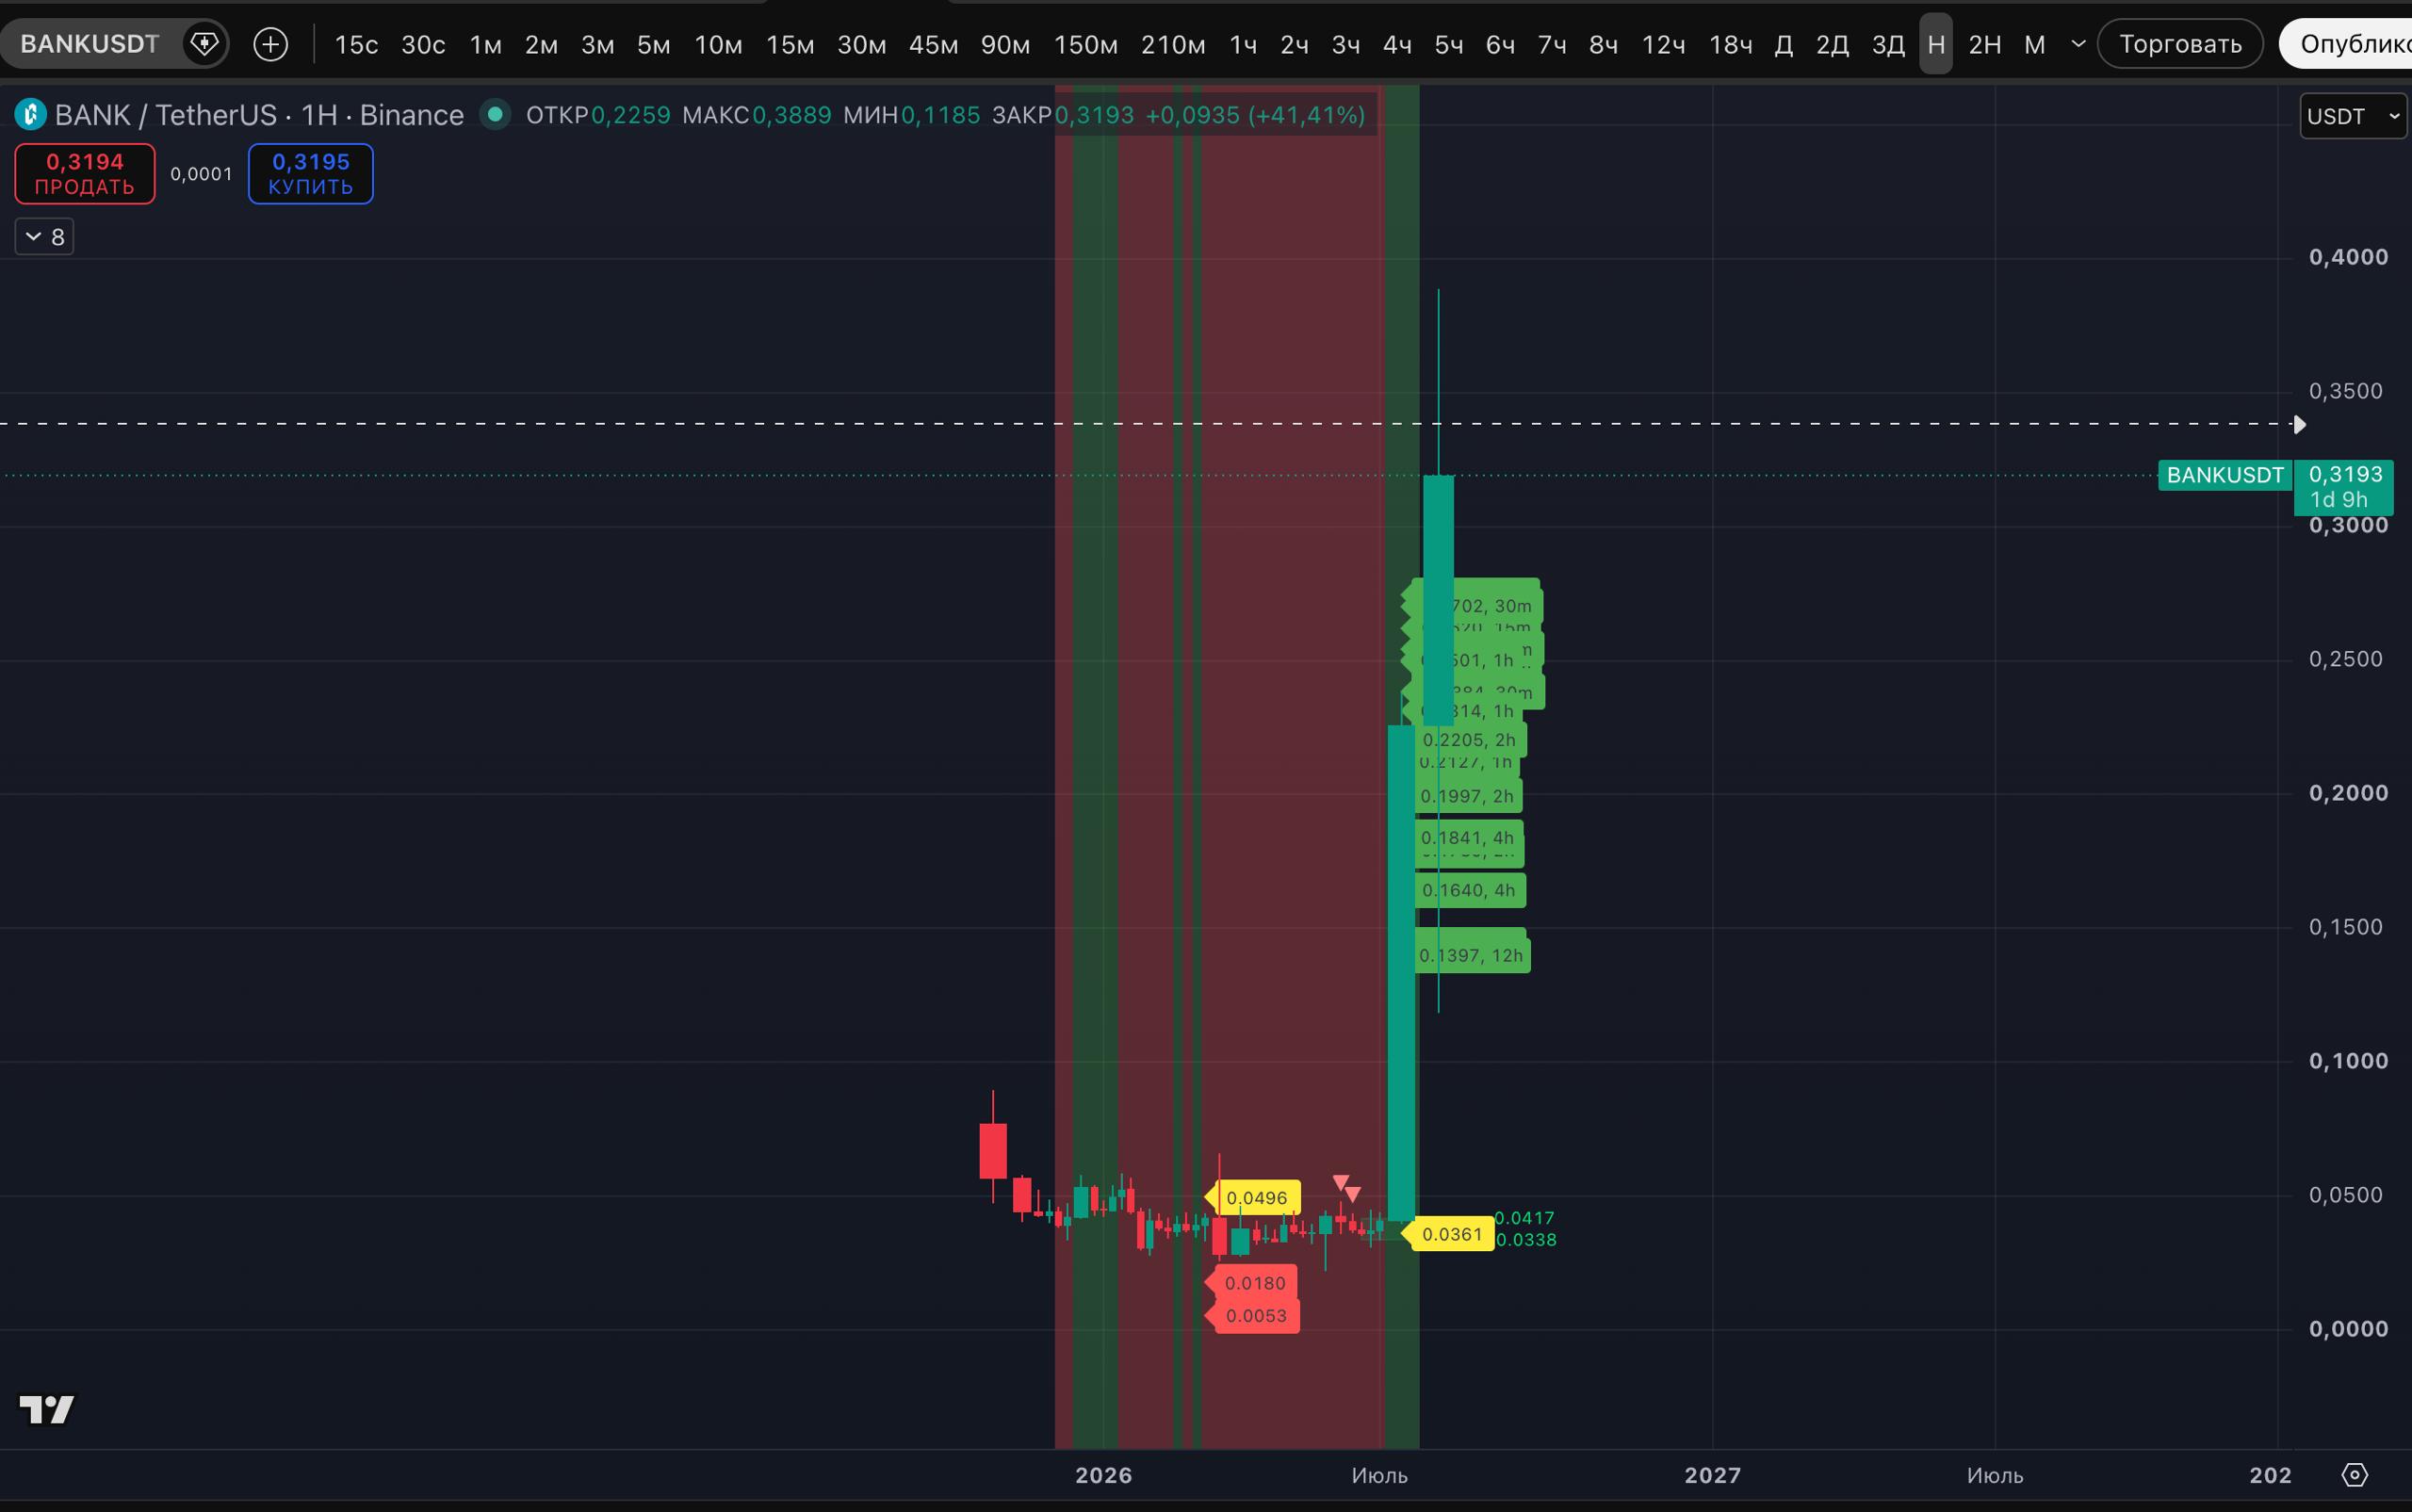Select the М monthly interval
The width and height of the screenshot is (2412, 1512).
[2034, 45]
